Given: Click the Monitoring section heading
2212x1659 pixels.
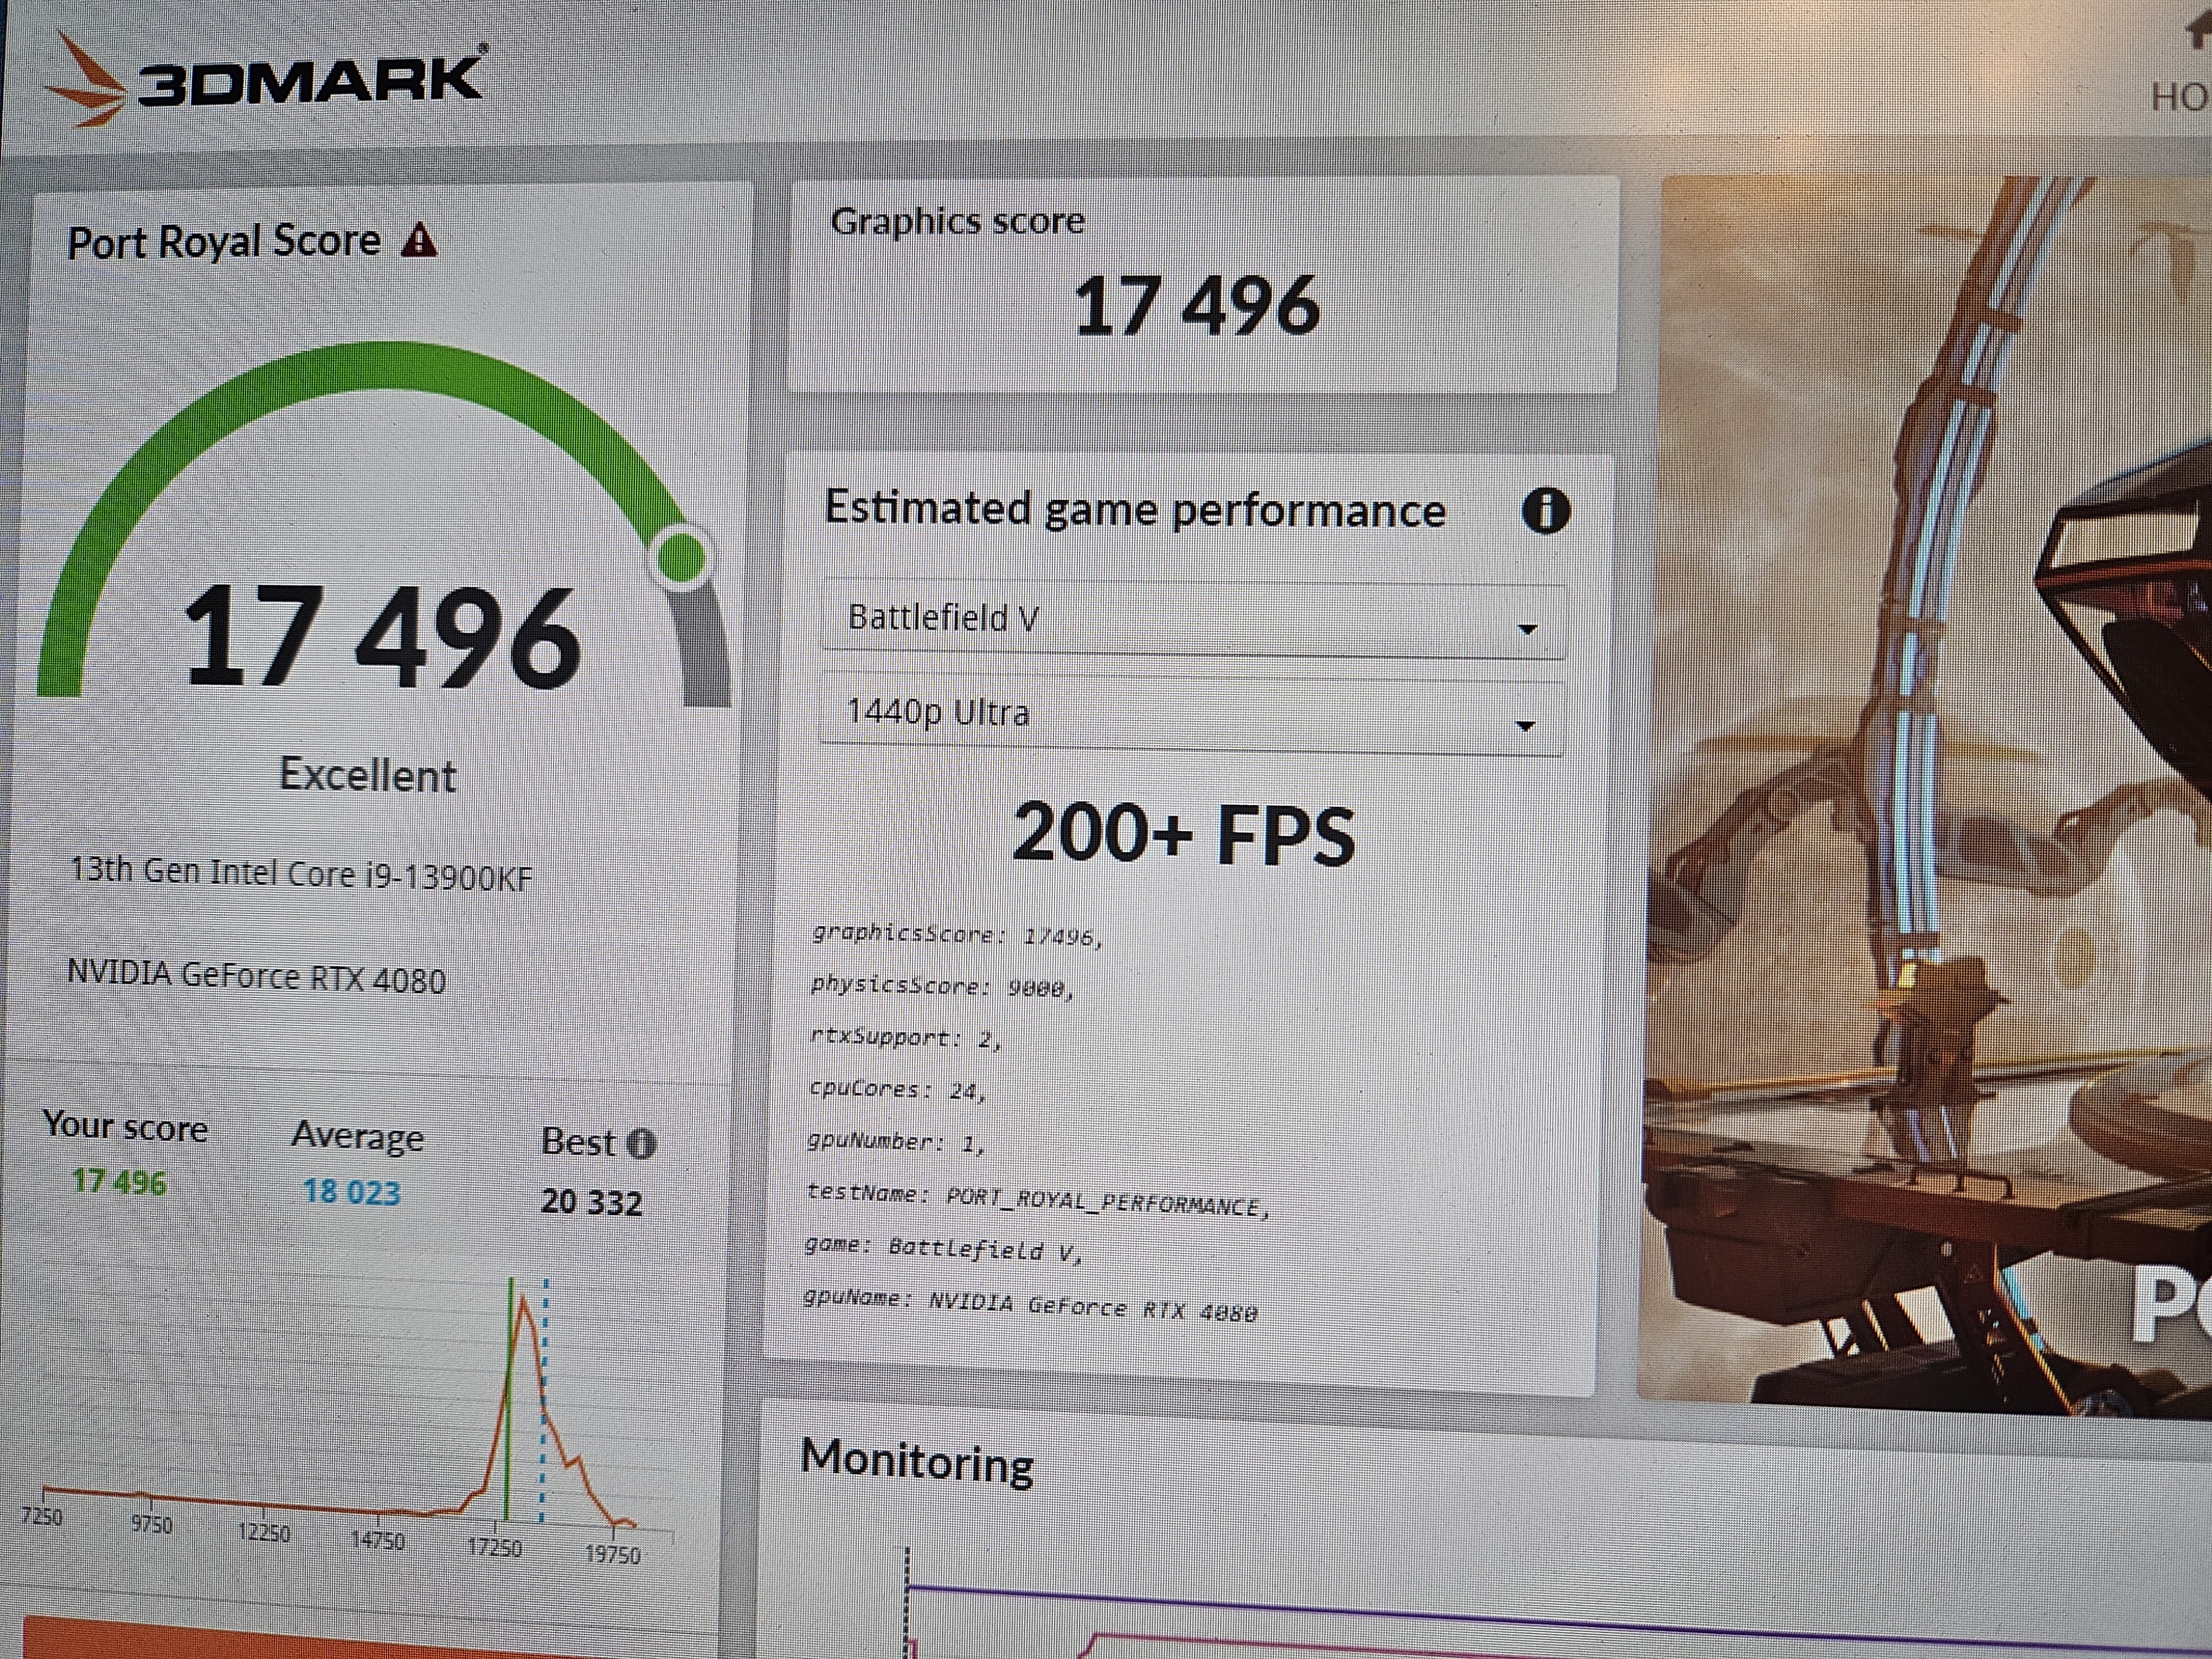Looking at the screenshot, I should 916,1462.
